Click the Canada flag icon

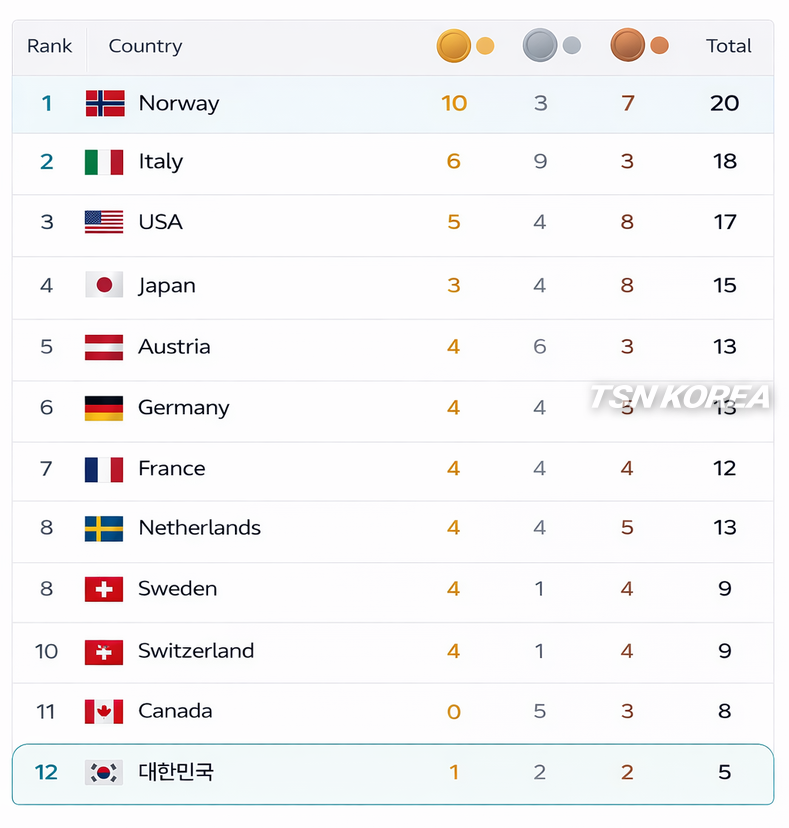pyautogui.click(x=104, y=711)
